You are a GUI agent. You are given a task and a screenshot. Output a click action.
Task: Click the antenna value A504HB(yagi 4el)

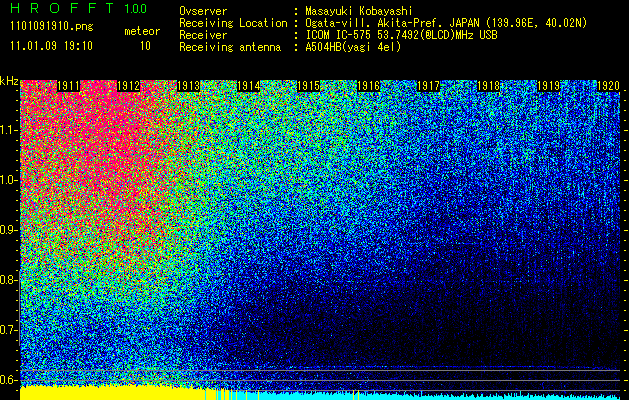[353, 47]
